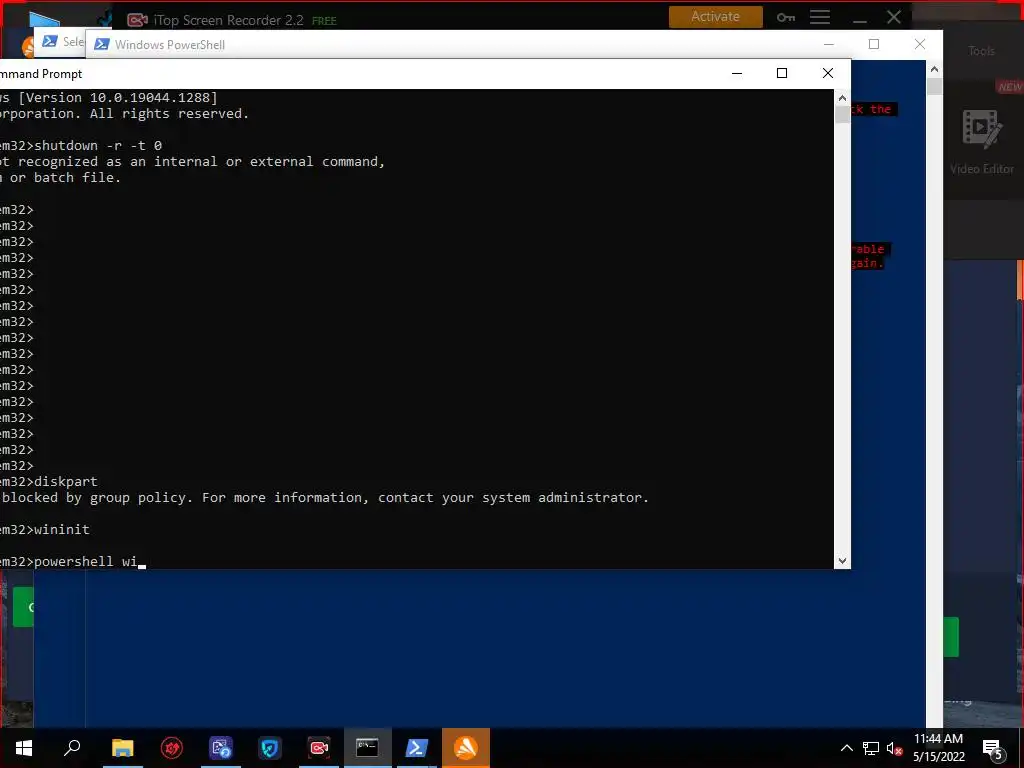Screen dimensions: 1024x768
Task: Switch to PowerShell taskbar icon
Action: [x=417, y=748]
